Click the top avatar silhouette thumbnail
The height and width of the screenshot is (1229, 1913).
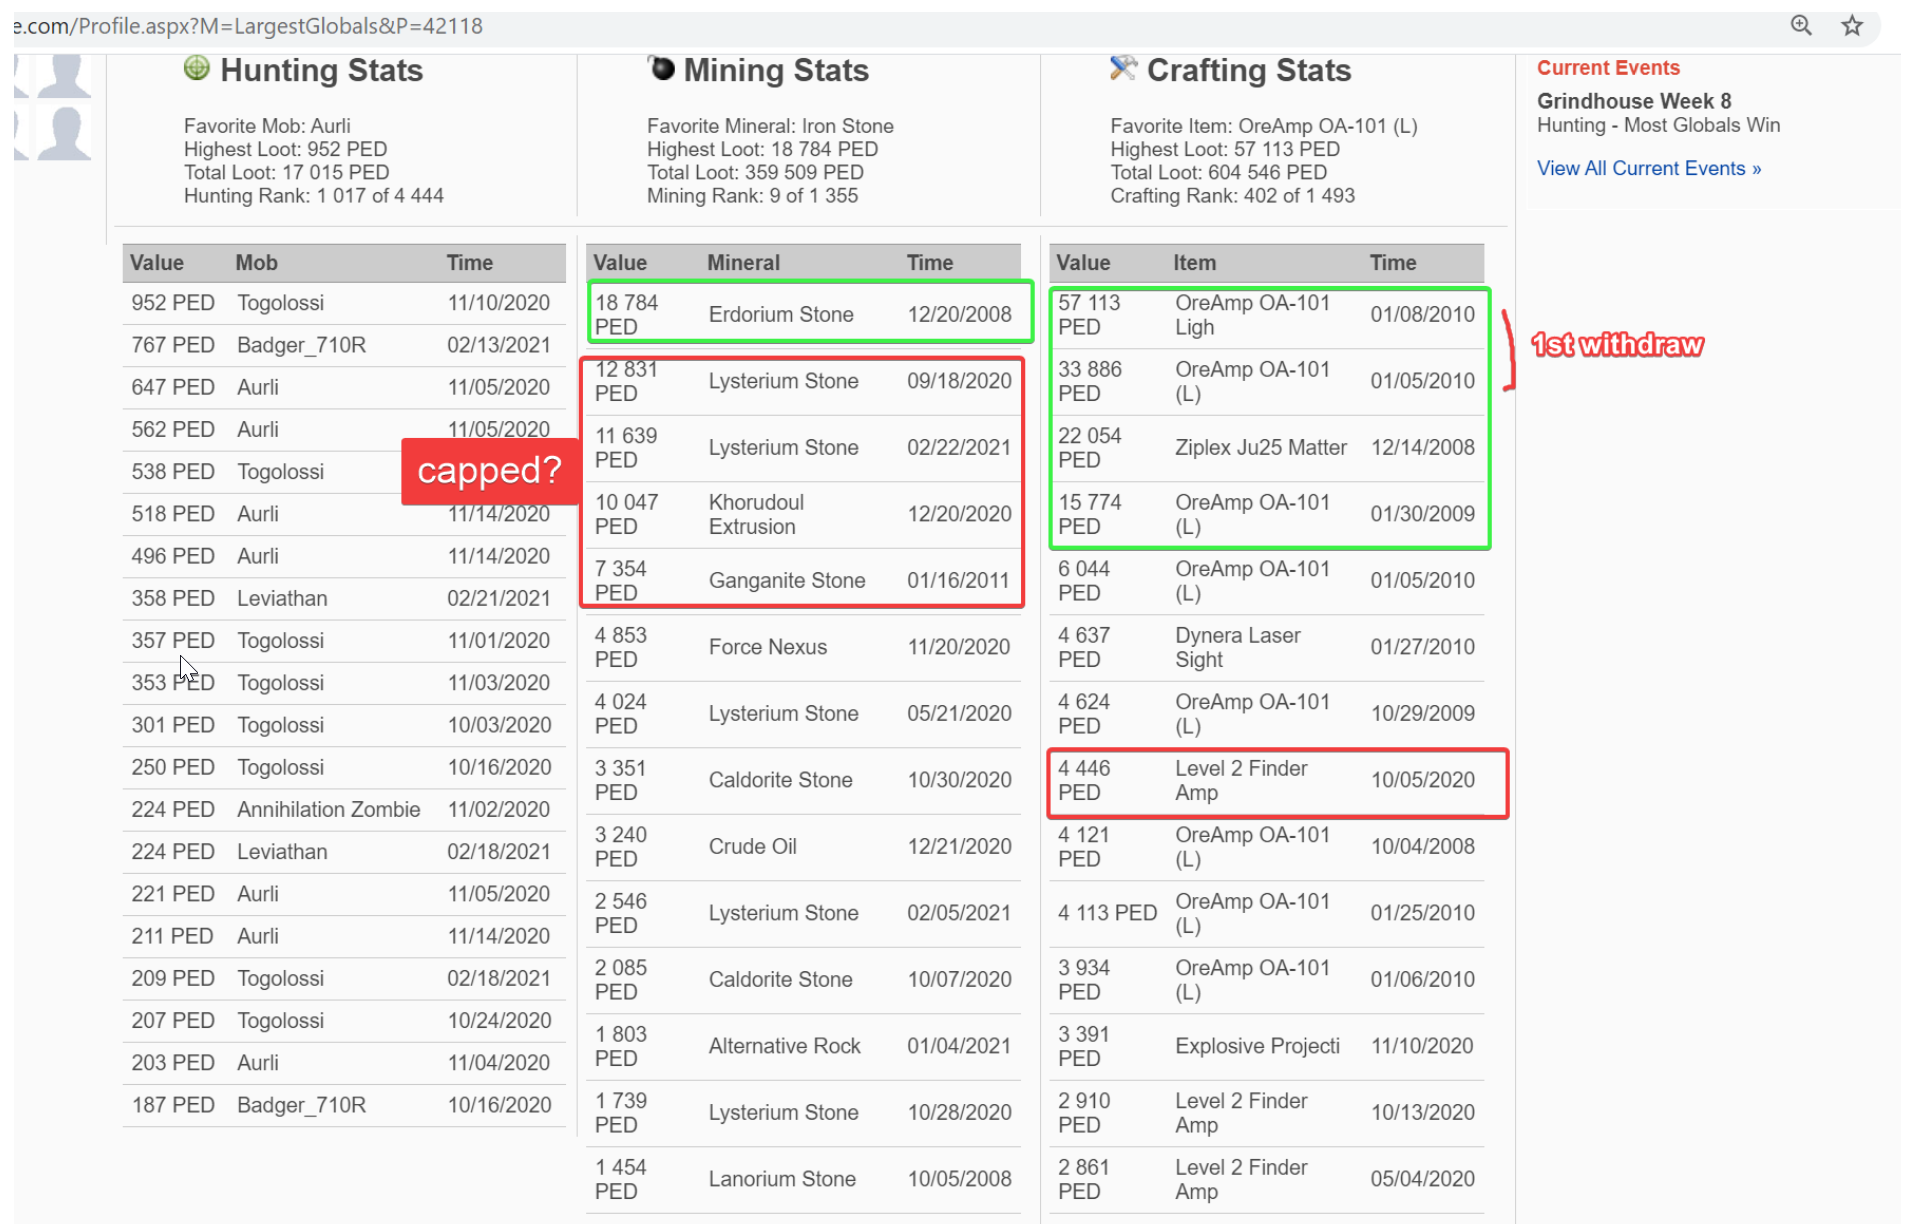[64, 74]
